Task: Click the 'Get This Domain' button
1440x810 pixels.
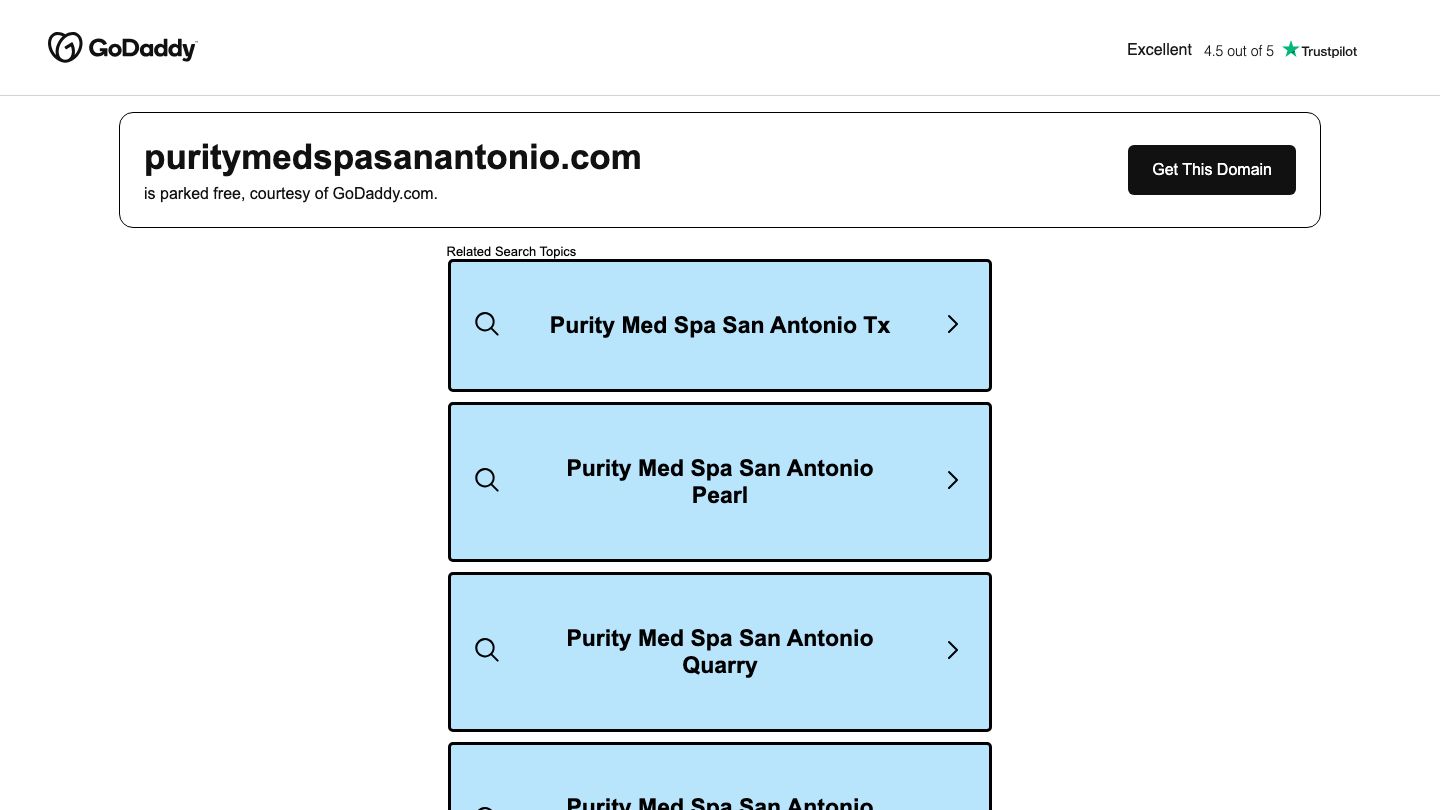Action: coord(1211,169)
